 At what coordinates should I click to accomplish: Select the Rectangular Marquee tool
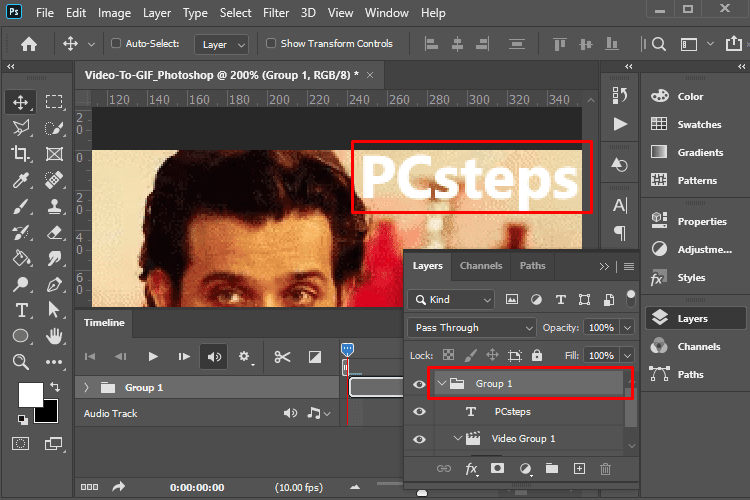pos(54,102)
